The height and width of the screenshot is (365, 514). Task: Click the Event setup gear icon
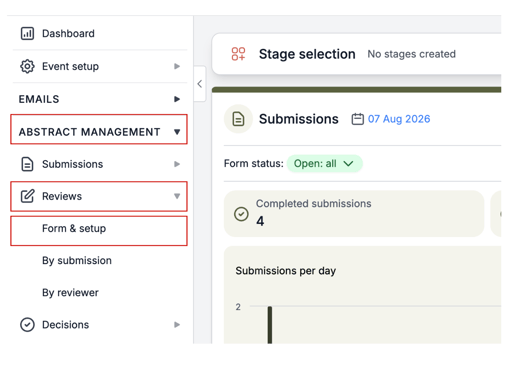click(27, 66)
